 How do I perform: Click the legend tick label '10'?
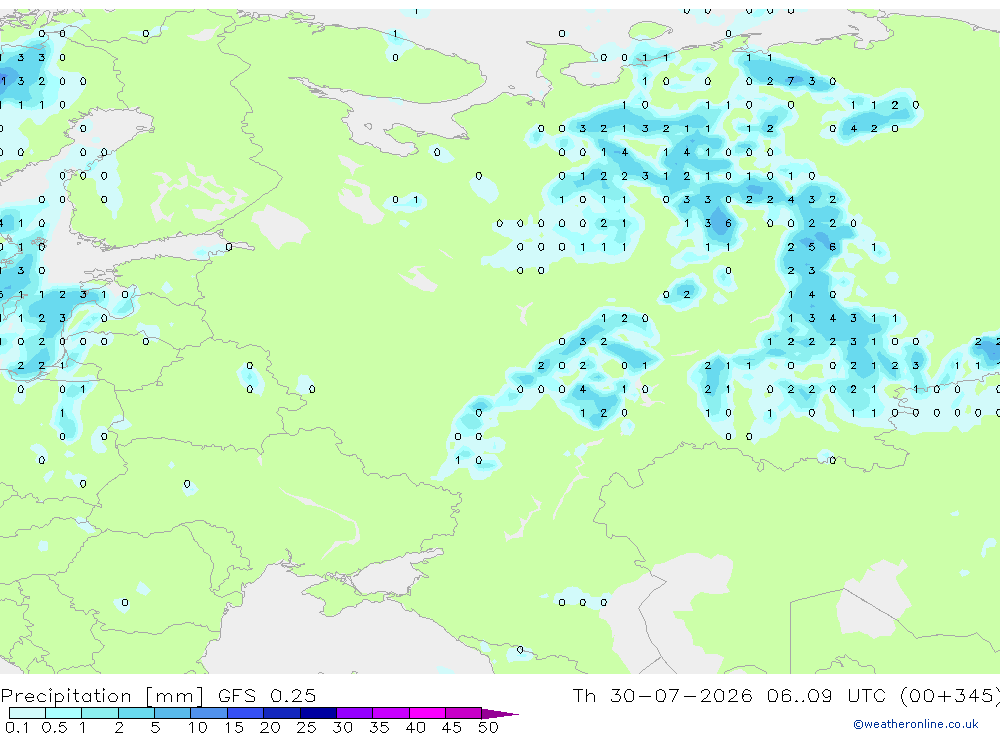[198, 727]
